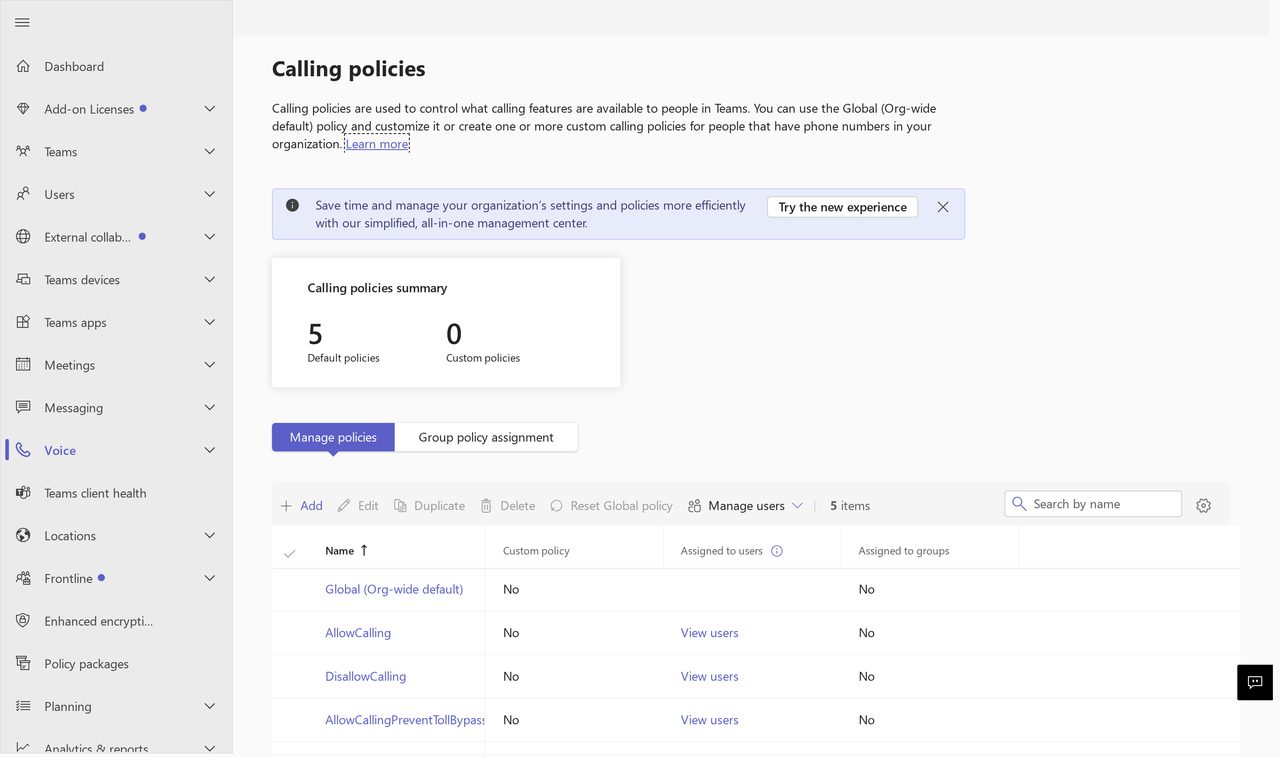
Task: Switch to Group policy assignment tab
Action: coord(486,437)
